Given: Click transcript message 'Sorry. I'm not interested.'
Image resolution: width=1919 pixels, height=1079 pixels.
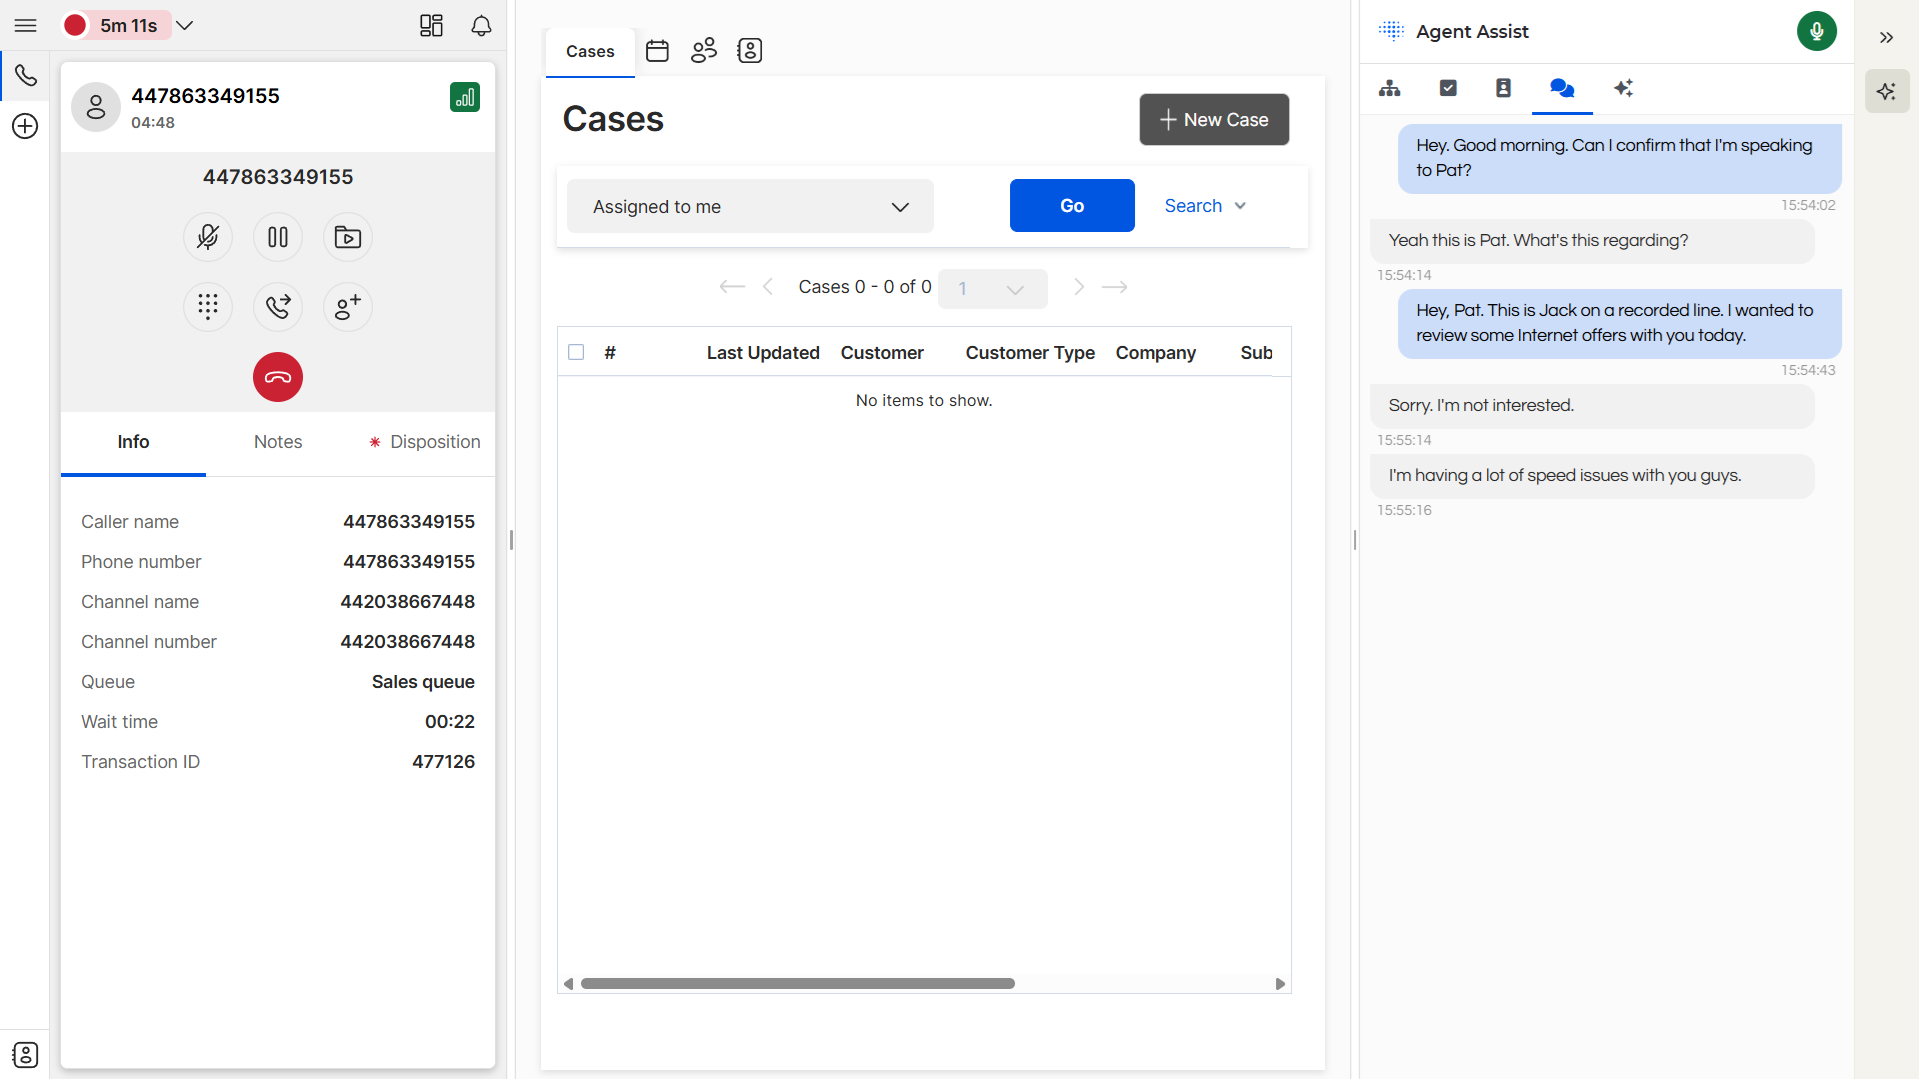Looking at the screenshot, I should [x=1592, y=406].
